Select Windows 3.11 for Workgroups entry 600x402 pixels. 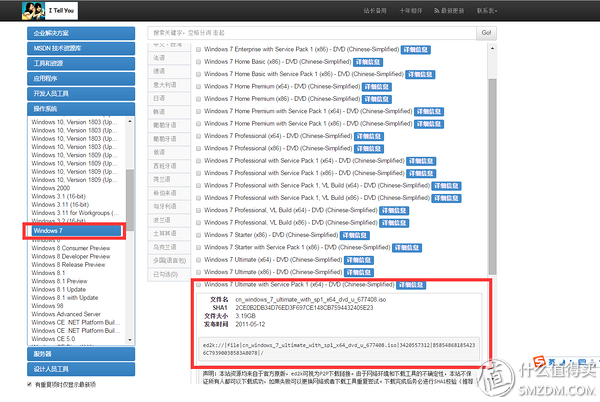pos(75,213)
